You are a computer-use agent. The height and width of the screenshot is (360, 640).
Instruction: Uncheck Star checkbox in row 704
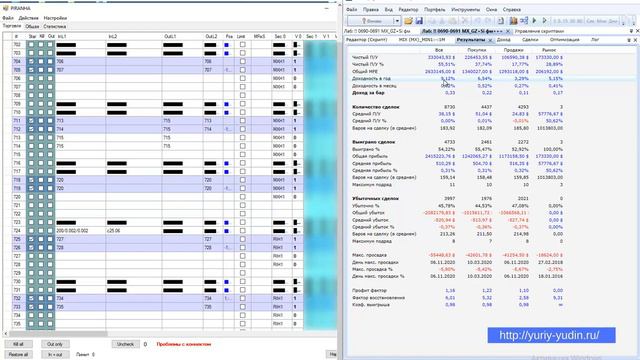(x=31, y=61)
